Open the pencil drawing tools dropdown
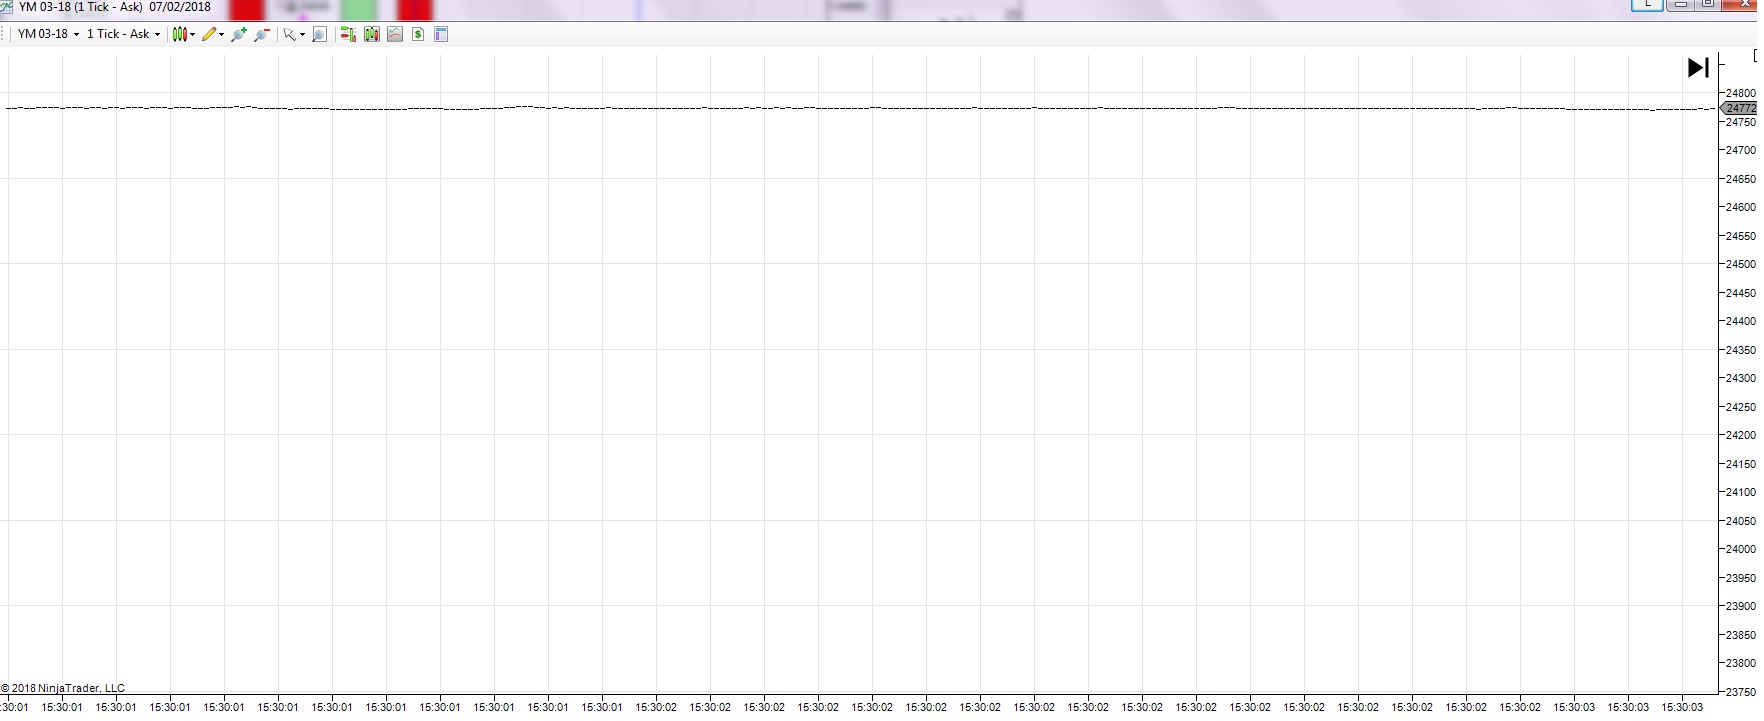 [212, 34]
